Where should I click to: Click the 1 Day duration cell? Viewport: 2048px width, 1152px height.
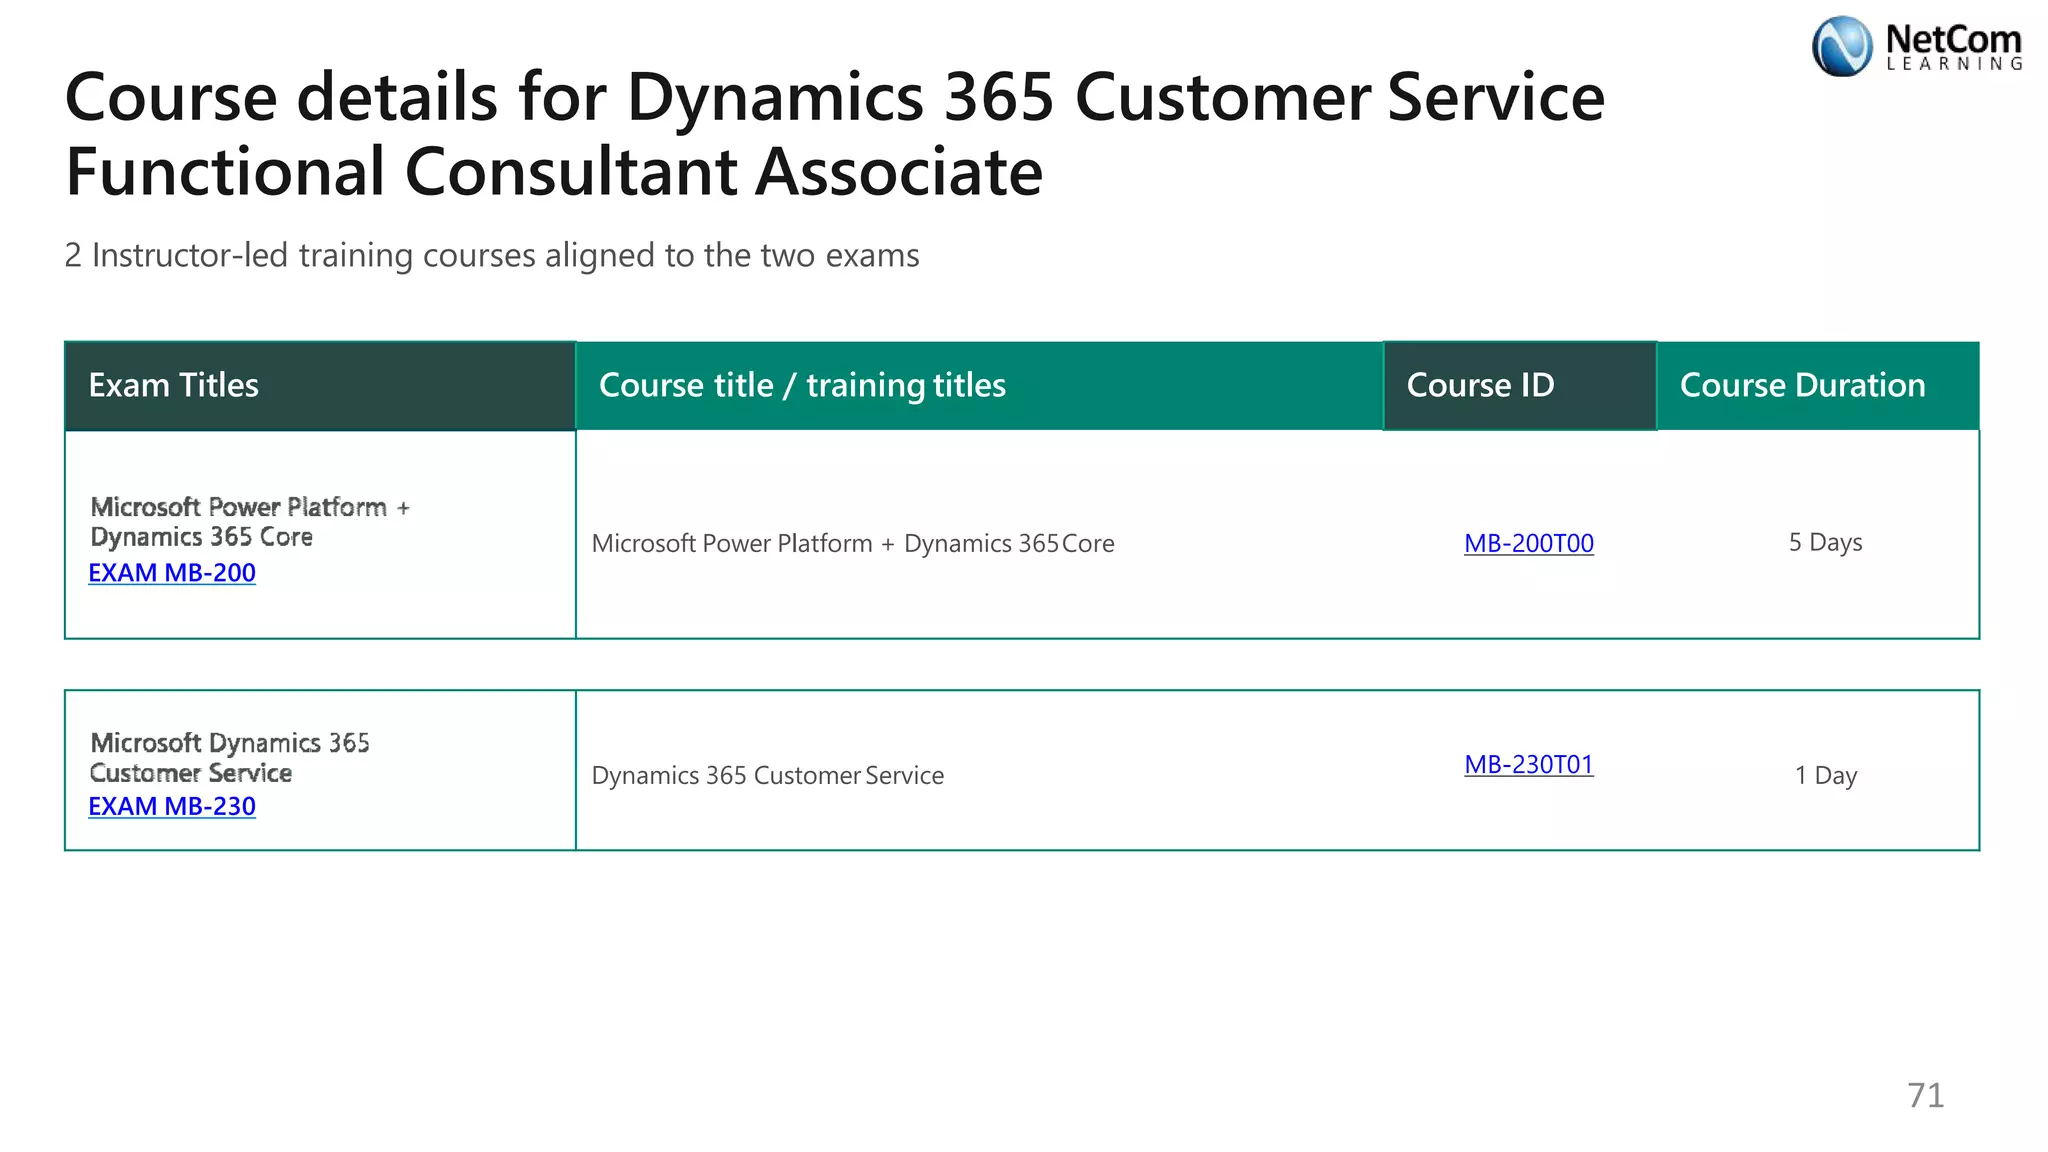click(1825, 775)
